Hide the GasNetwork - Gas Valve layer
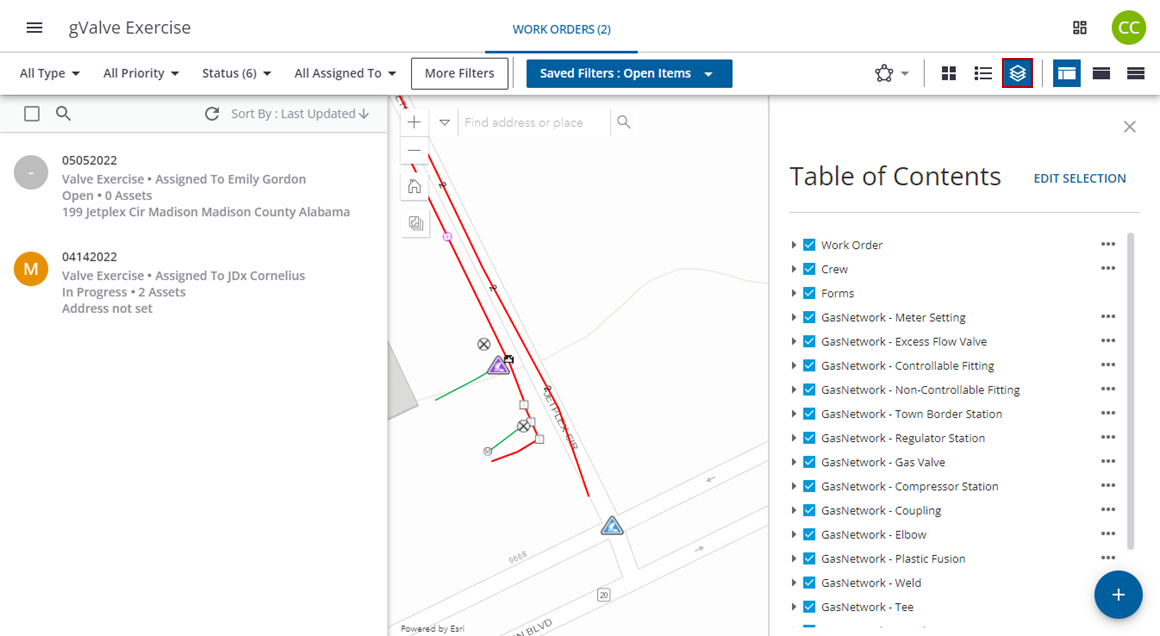The width and height of the screenshot is (1160, 636). [809, 462]
